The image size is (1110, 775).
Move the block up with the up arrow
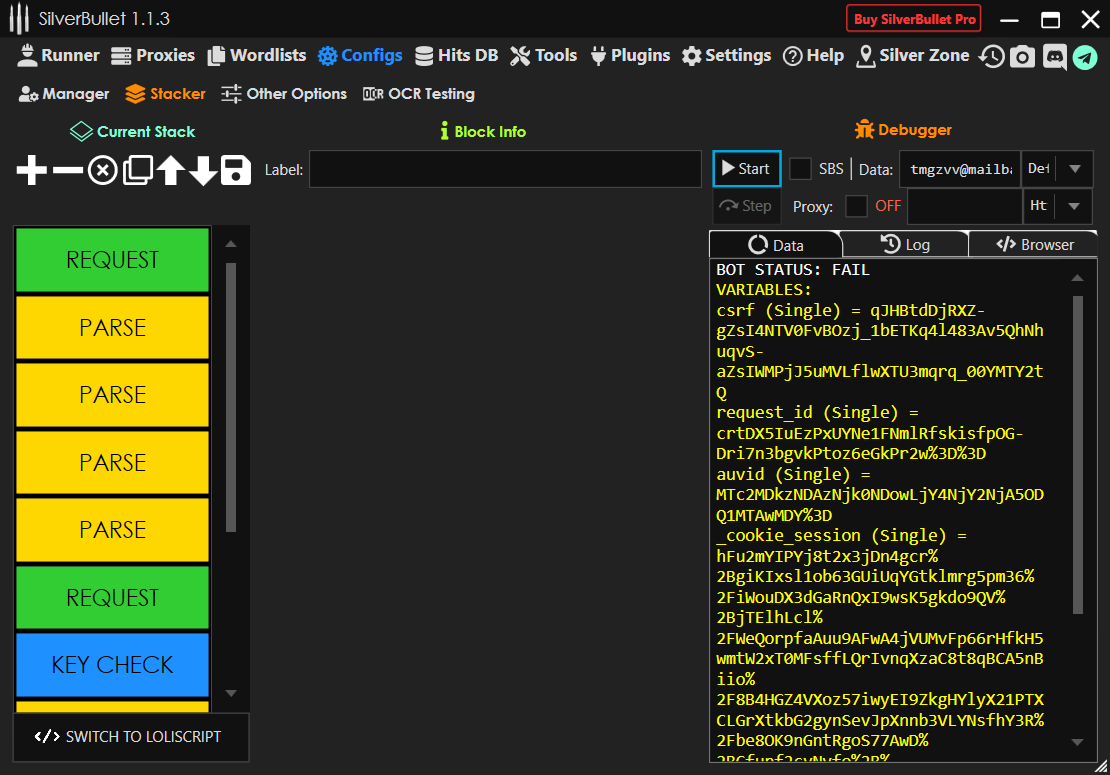pyautogui.click(x=170, y=170)
